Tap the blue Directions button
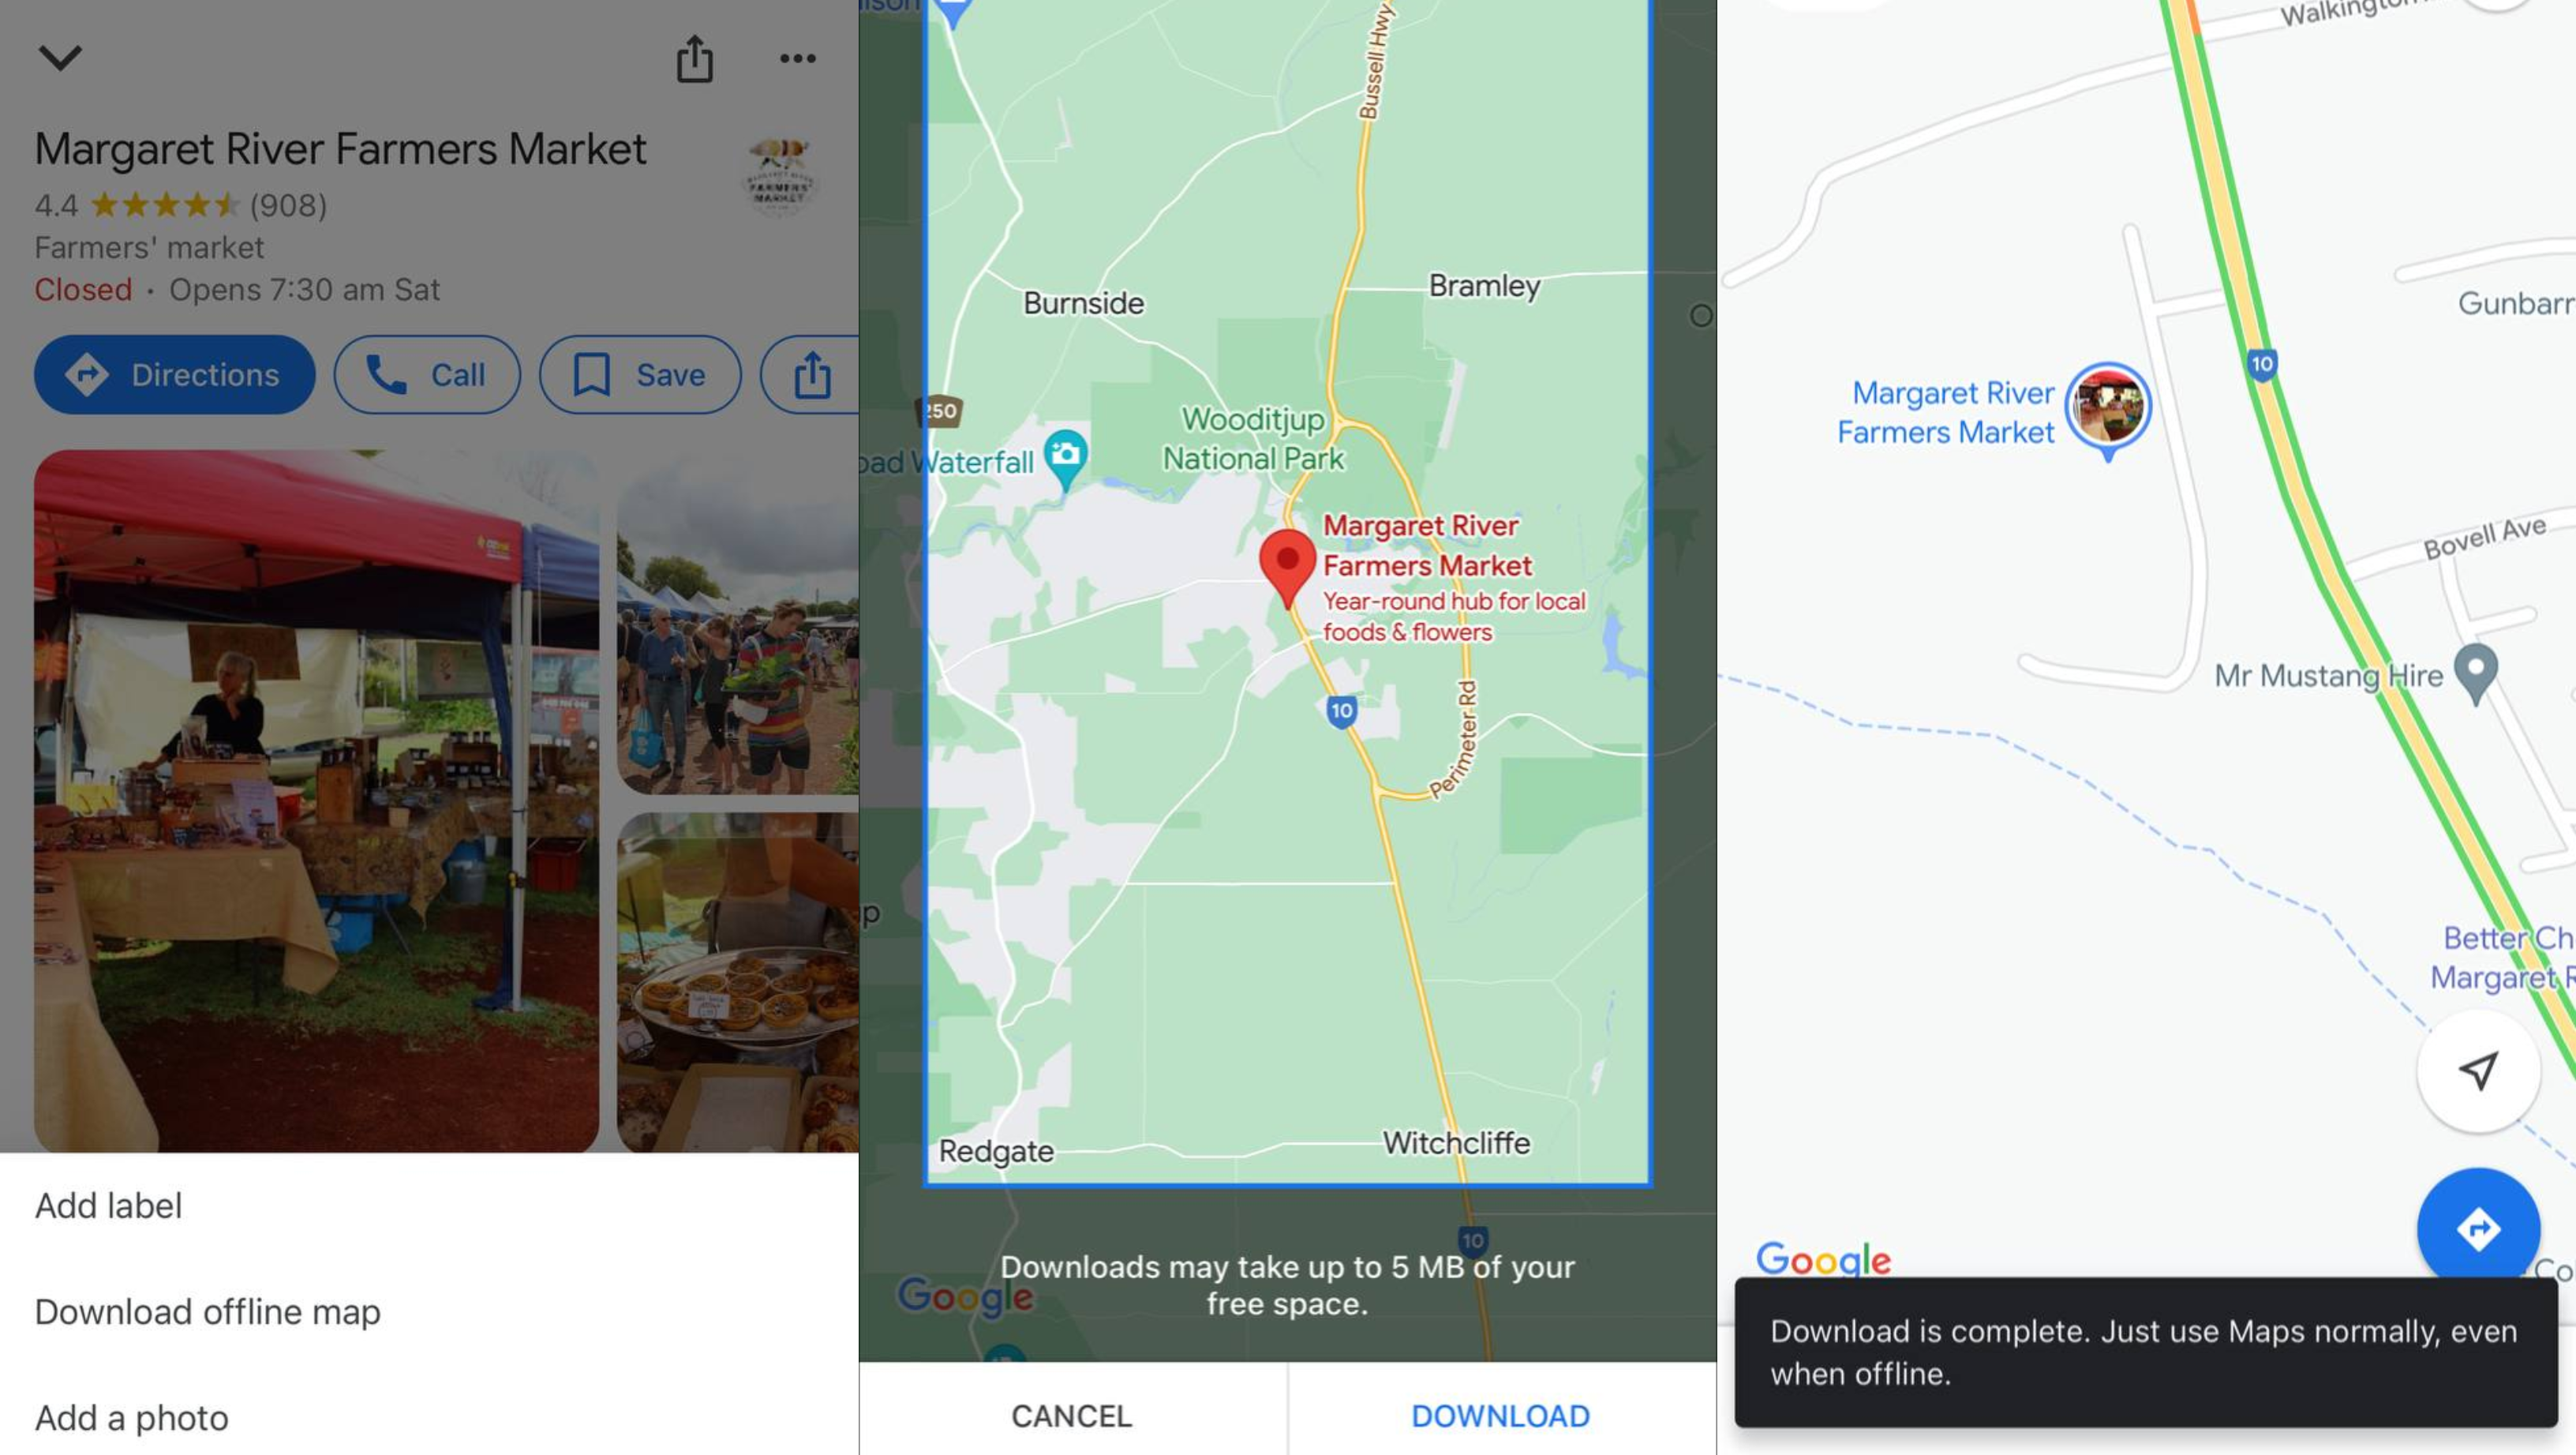This screenshot has height=1455, width=2576. tap(174, 374)
